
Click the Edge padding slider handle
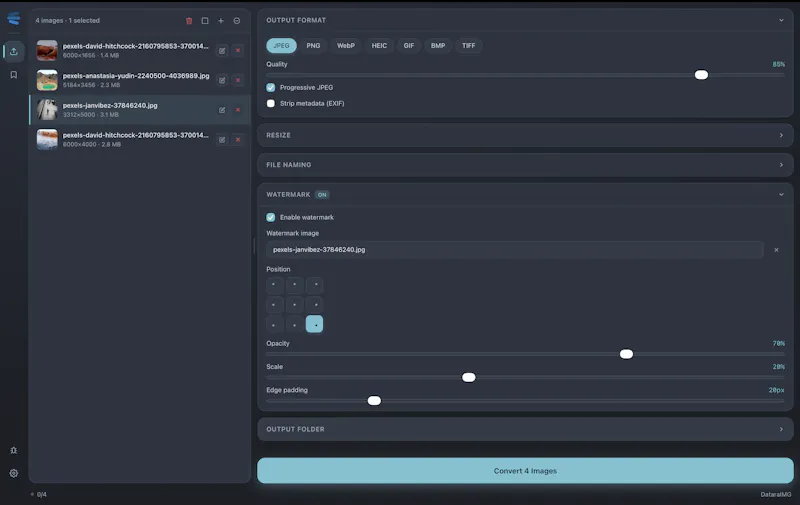(374, 400)
